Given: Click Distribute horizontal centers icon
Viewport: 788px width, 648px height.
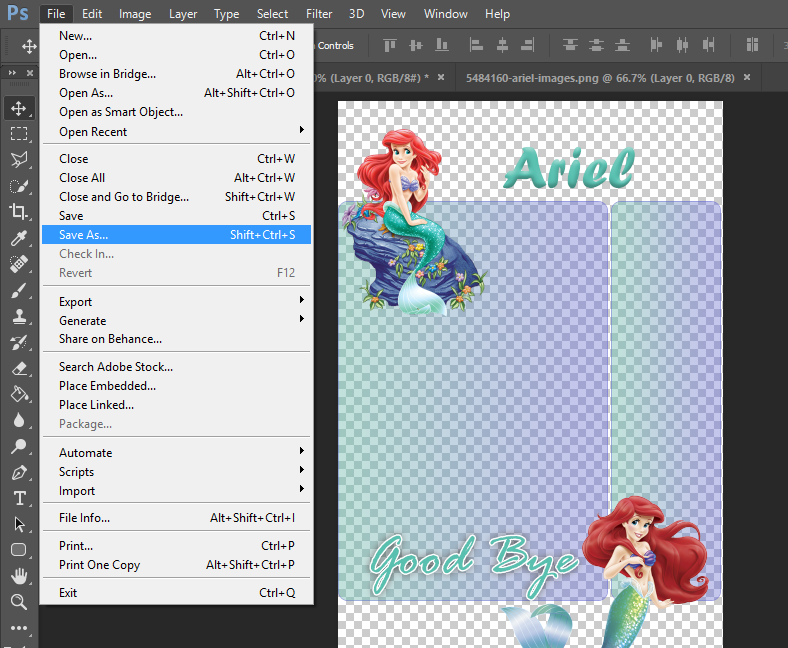Looking at the screenshot, I should click(682, 45).
